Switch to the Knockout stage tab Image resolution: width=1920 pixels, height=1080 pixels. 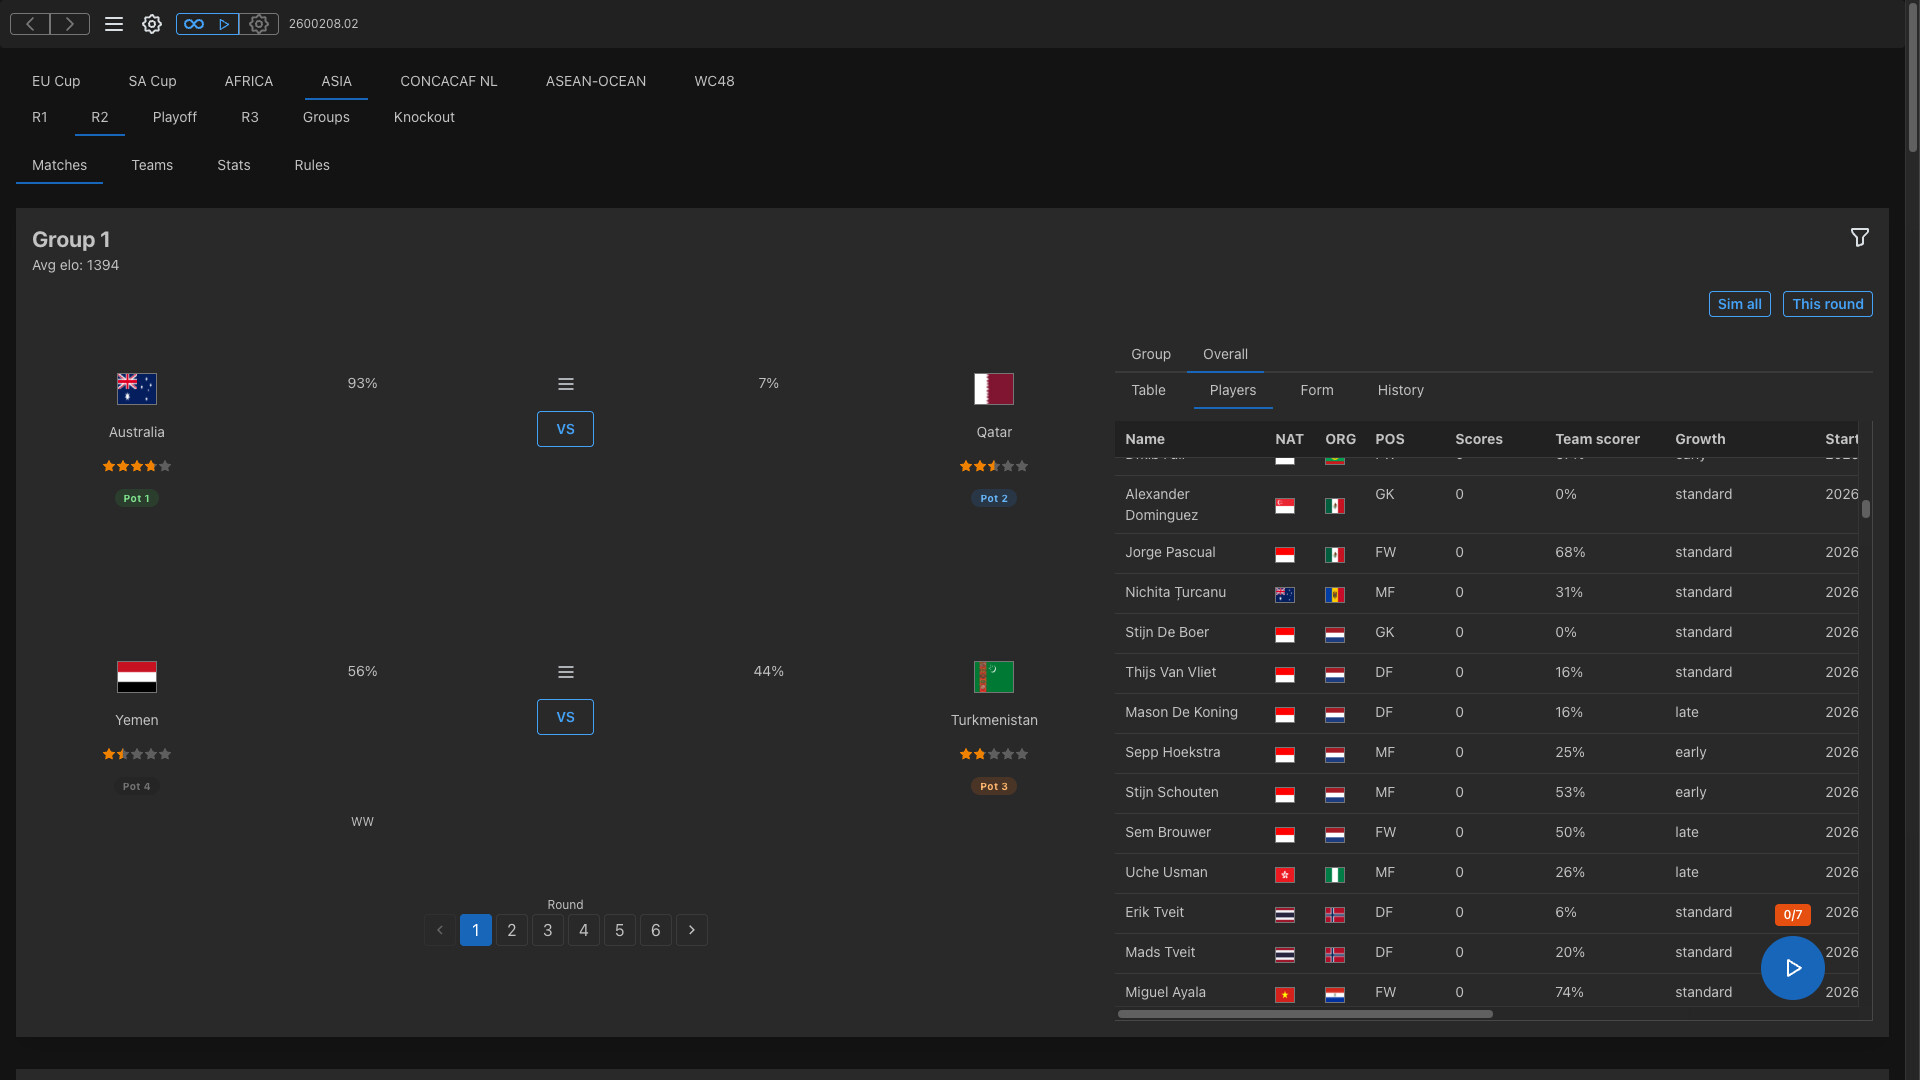pyautogui.click(x=424, y=117)
